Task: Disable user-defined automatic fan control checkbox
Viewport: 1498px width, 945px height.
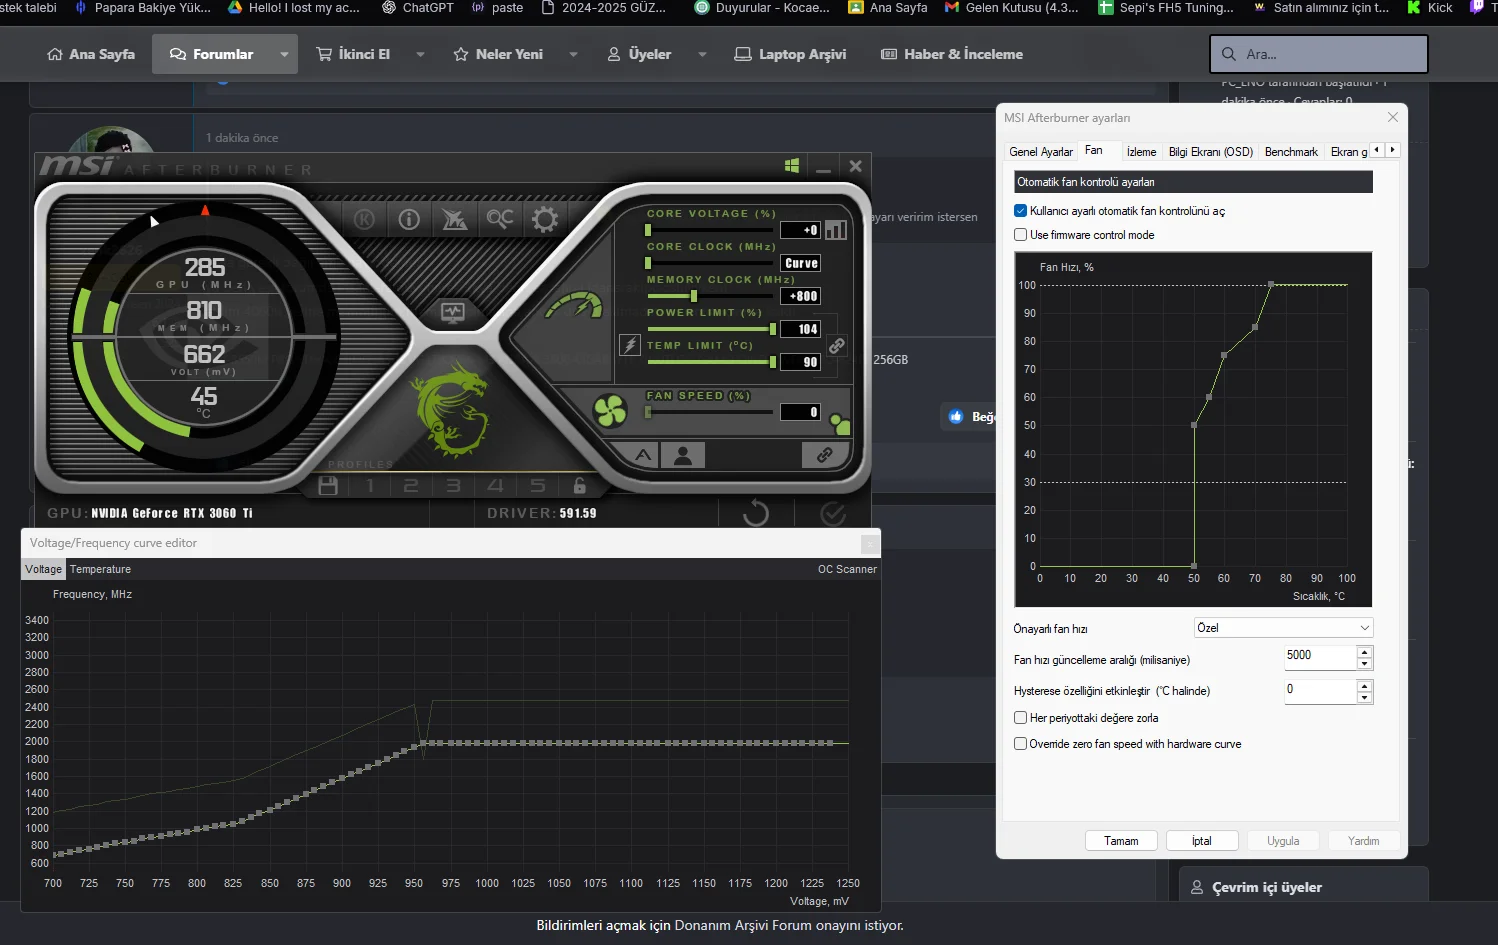Action: [x=1021, y=211]
